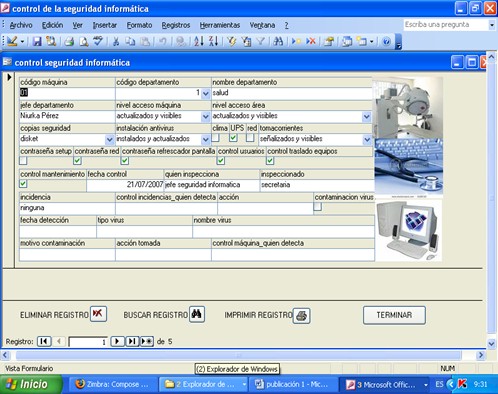Click the TERMINAR button
The width and height of the screenshot is (498, 394).
click(x=394, y=315)
